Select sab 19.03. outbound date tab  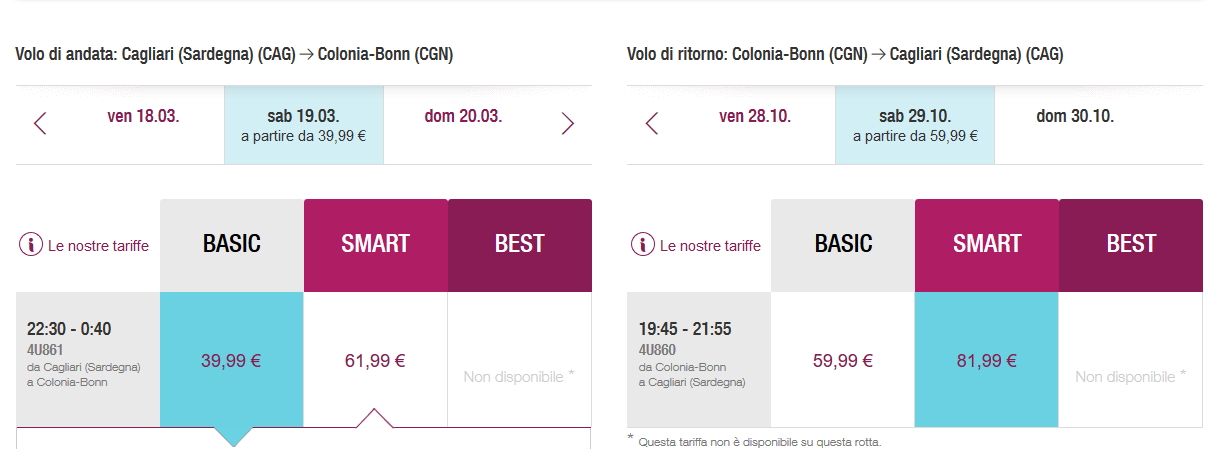click(303, 125)
